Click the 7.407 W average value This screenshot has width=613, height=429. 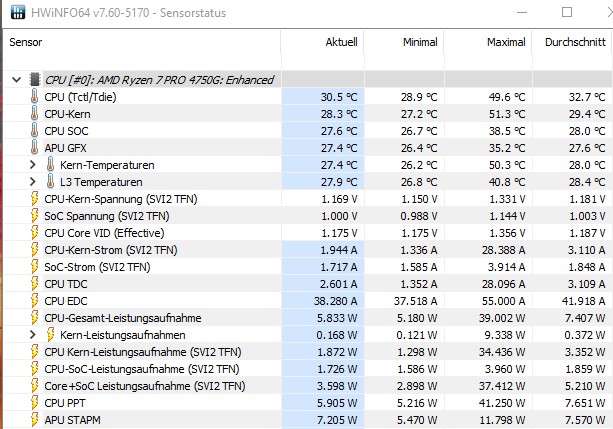click(585, 318)
